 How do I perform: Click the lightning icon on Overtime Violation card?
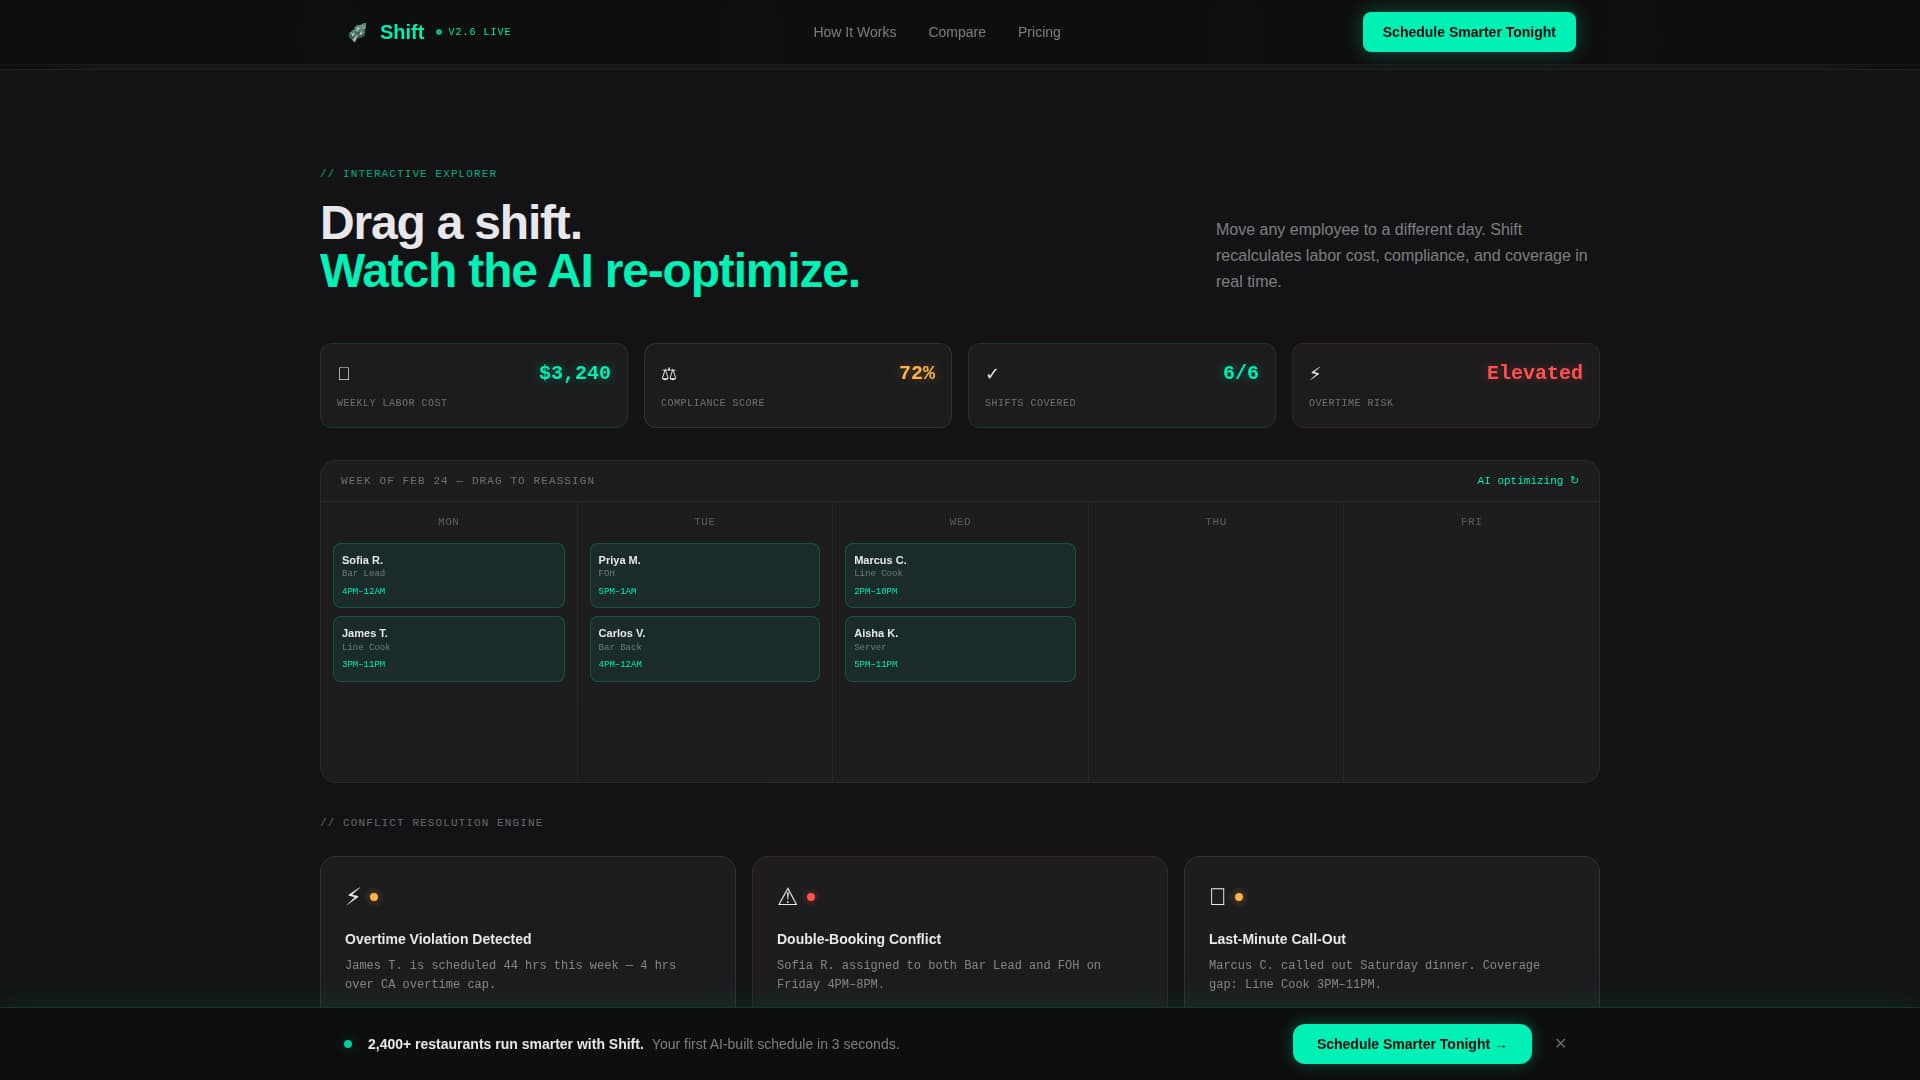pyautogui.click(x=352, y=896)
